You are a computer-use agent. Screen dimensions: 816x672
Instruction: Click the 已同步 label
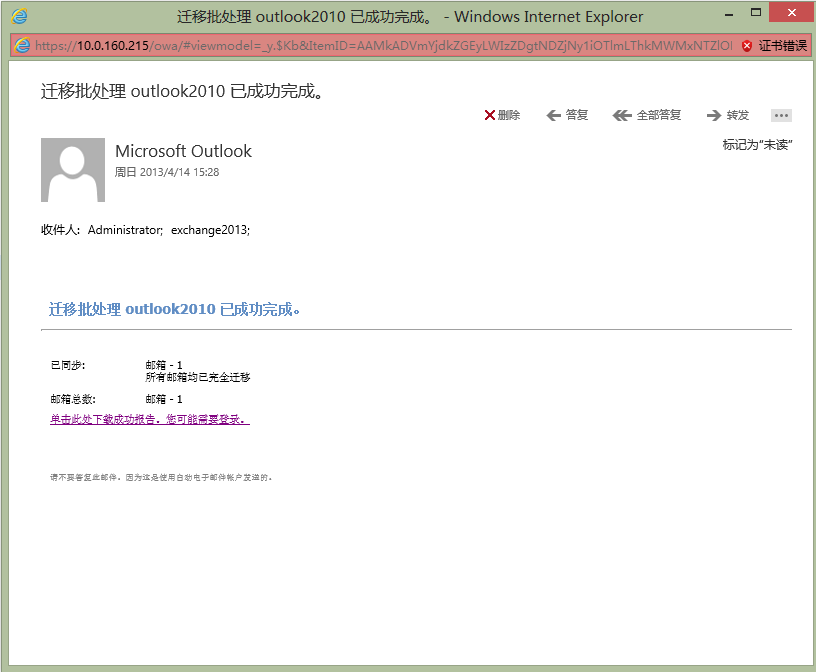click(68, 365)
